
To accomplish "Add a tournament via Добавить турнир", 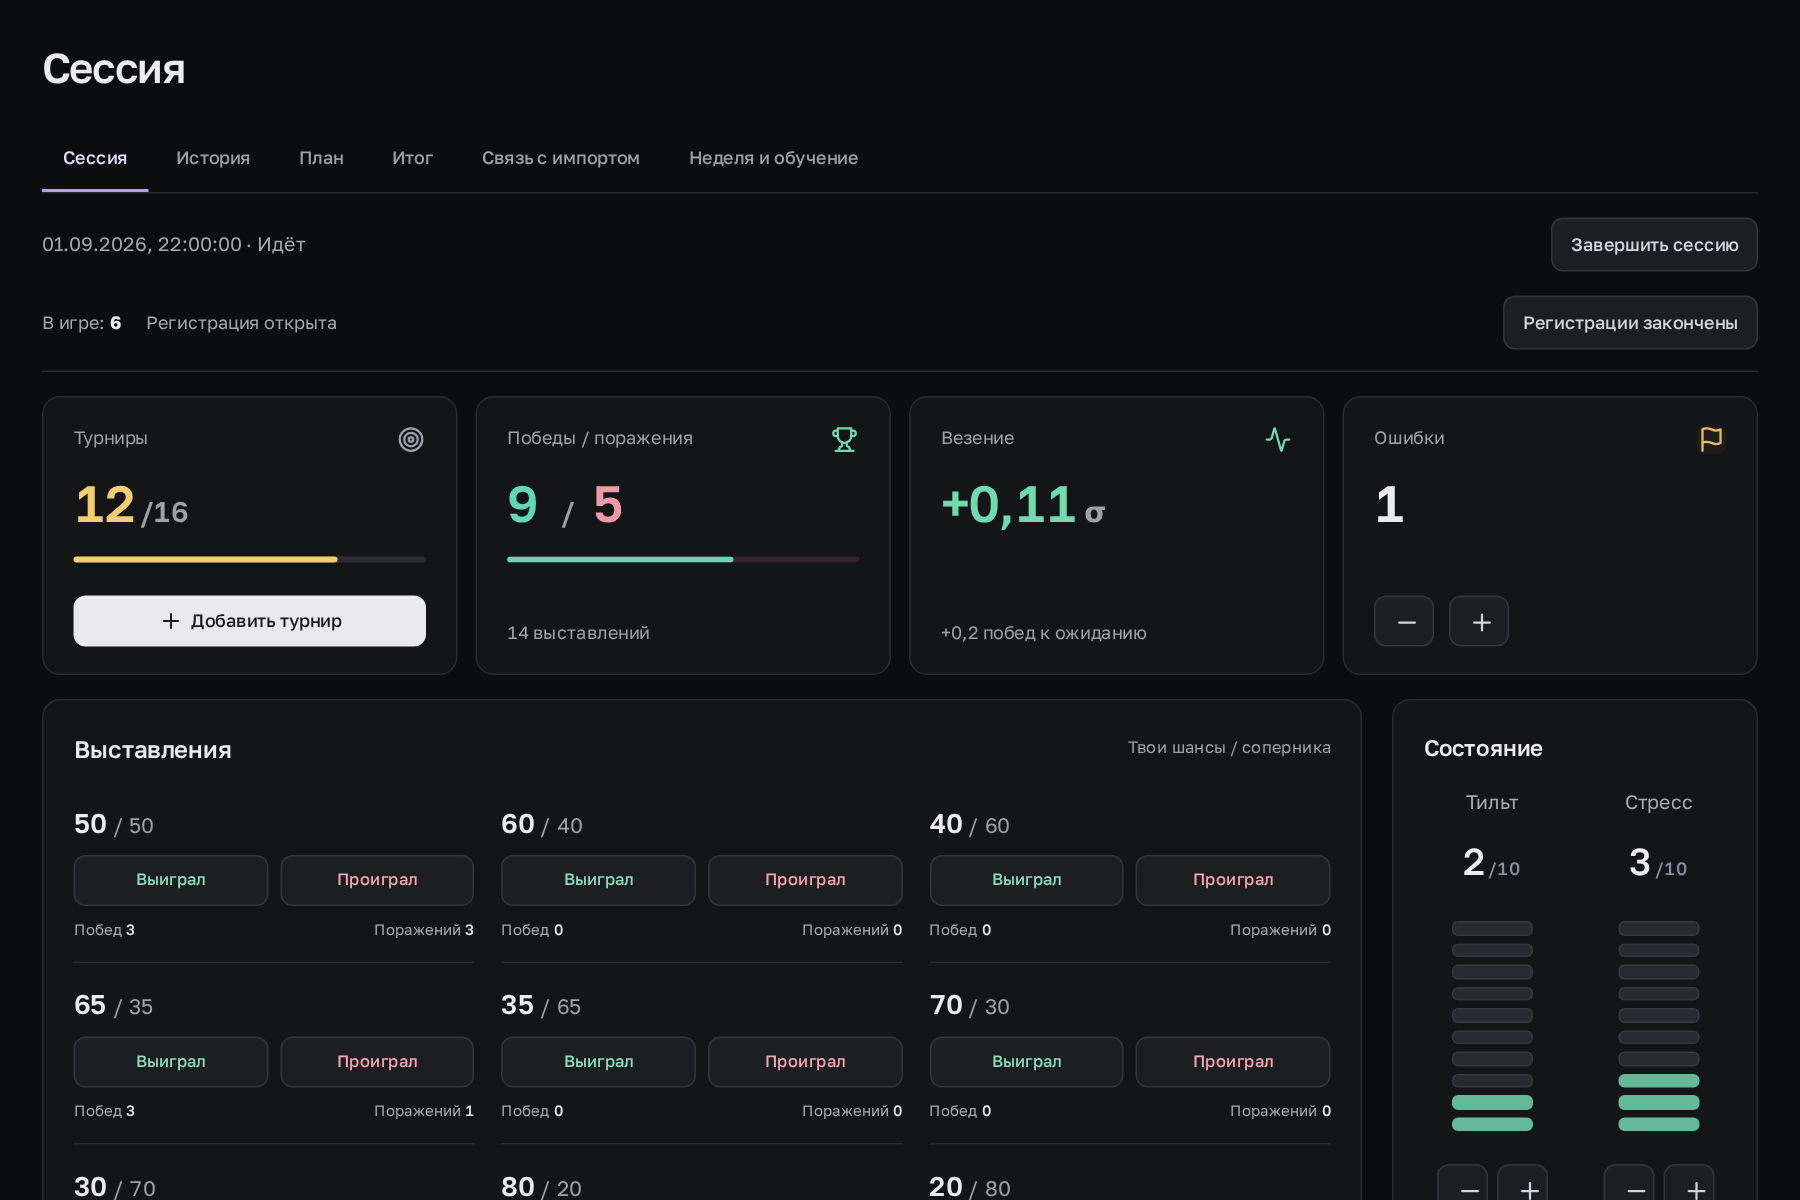I will tap(250, 621).
